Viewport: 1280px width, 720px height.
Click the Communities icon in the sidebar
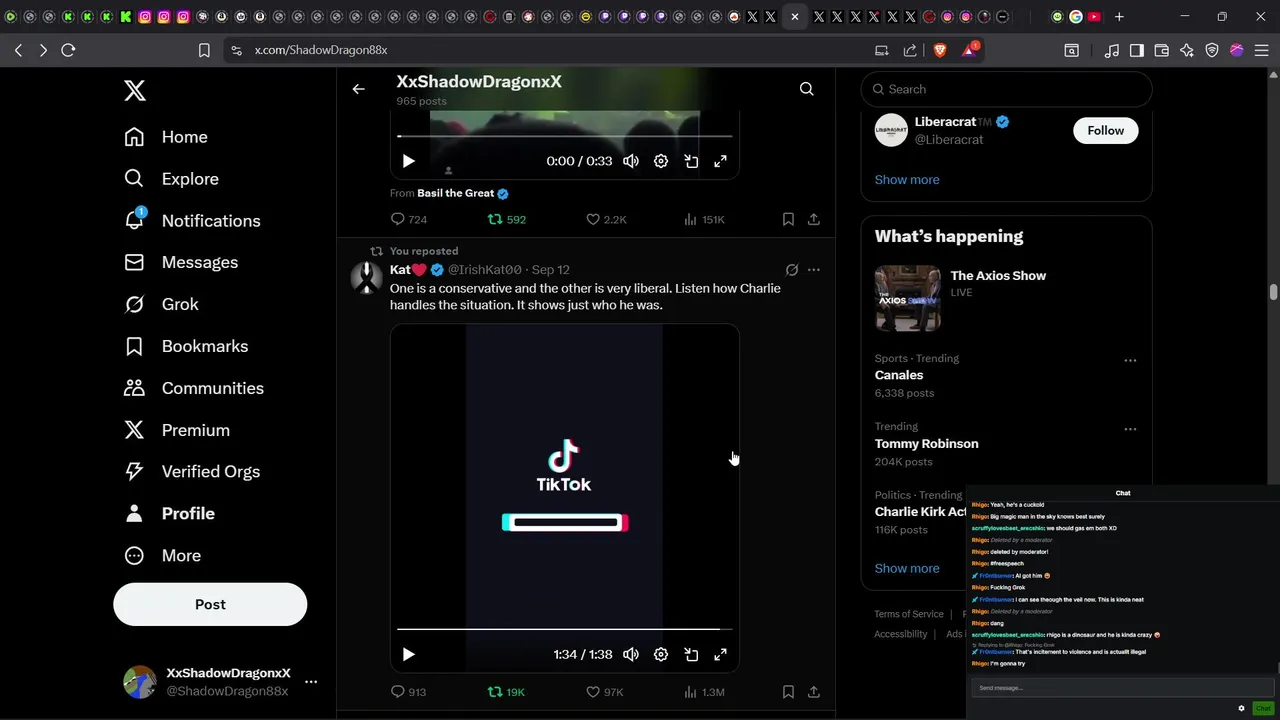pos(134,388)
